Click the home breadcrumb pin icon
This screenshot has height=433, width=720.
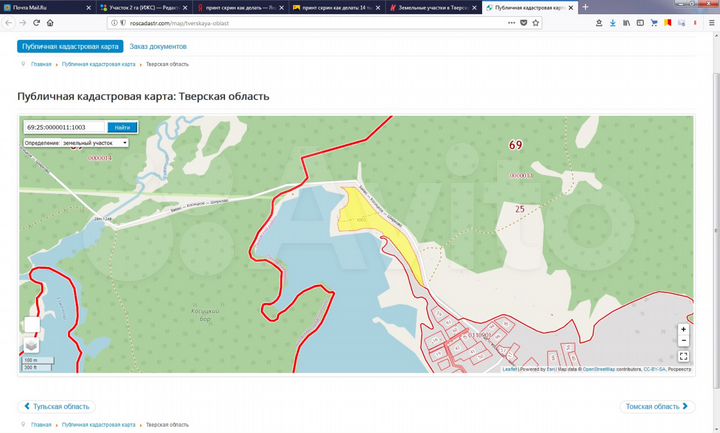tap(23, 64)
